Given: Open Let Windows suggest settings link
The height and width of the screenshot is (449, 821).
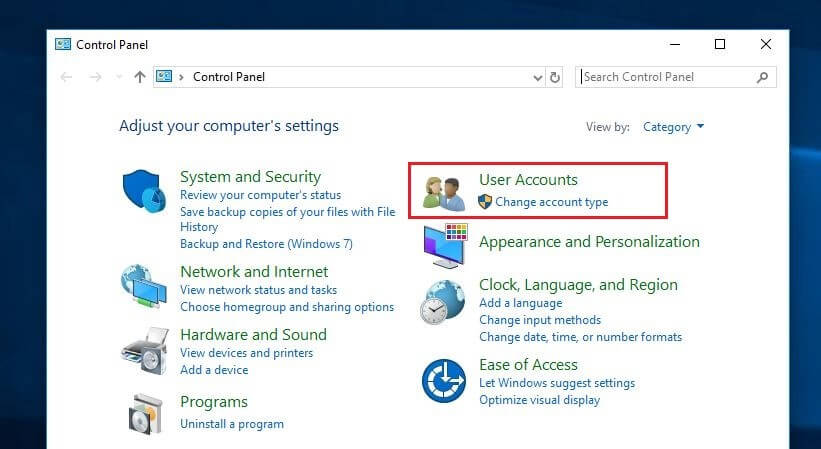Looking at the screenshot, I should [556, 383].
